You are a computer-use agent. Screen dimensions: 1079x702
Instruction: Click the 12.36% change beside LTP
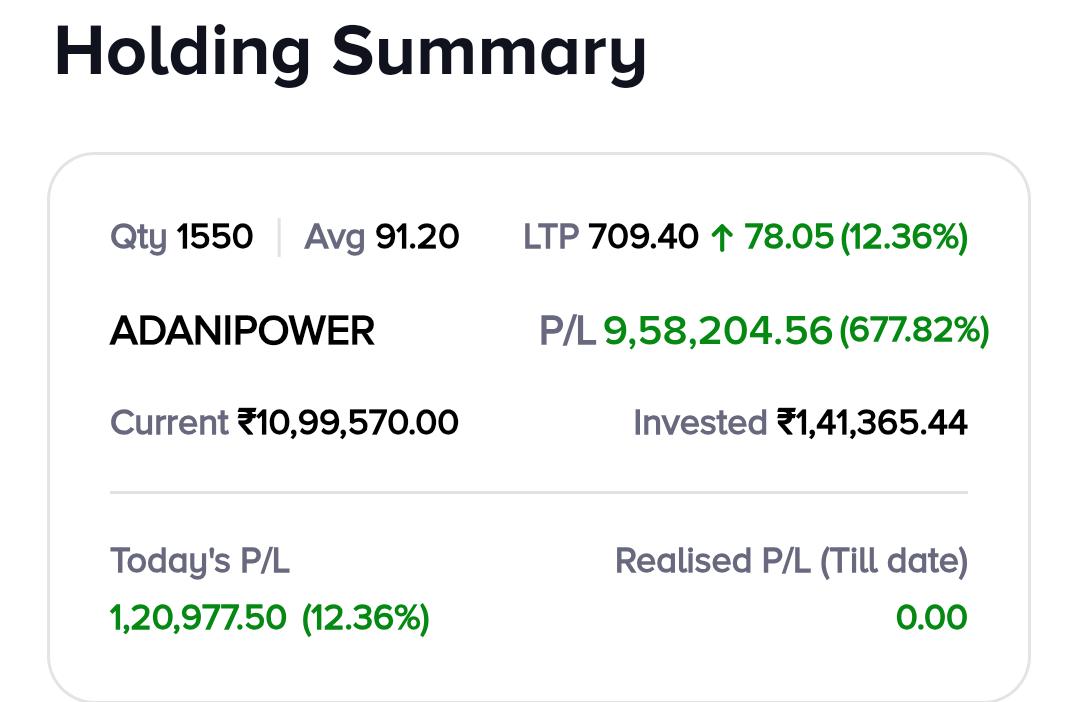pos(904,238)
